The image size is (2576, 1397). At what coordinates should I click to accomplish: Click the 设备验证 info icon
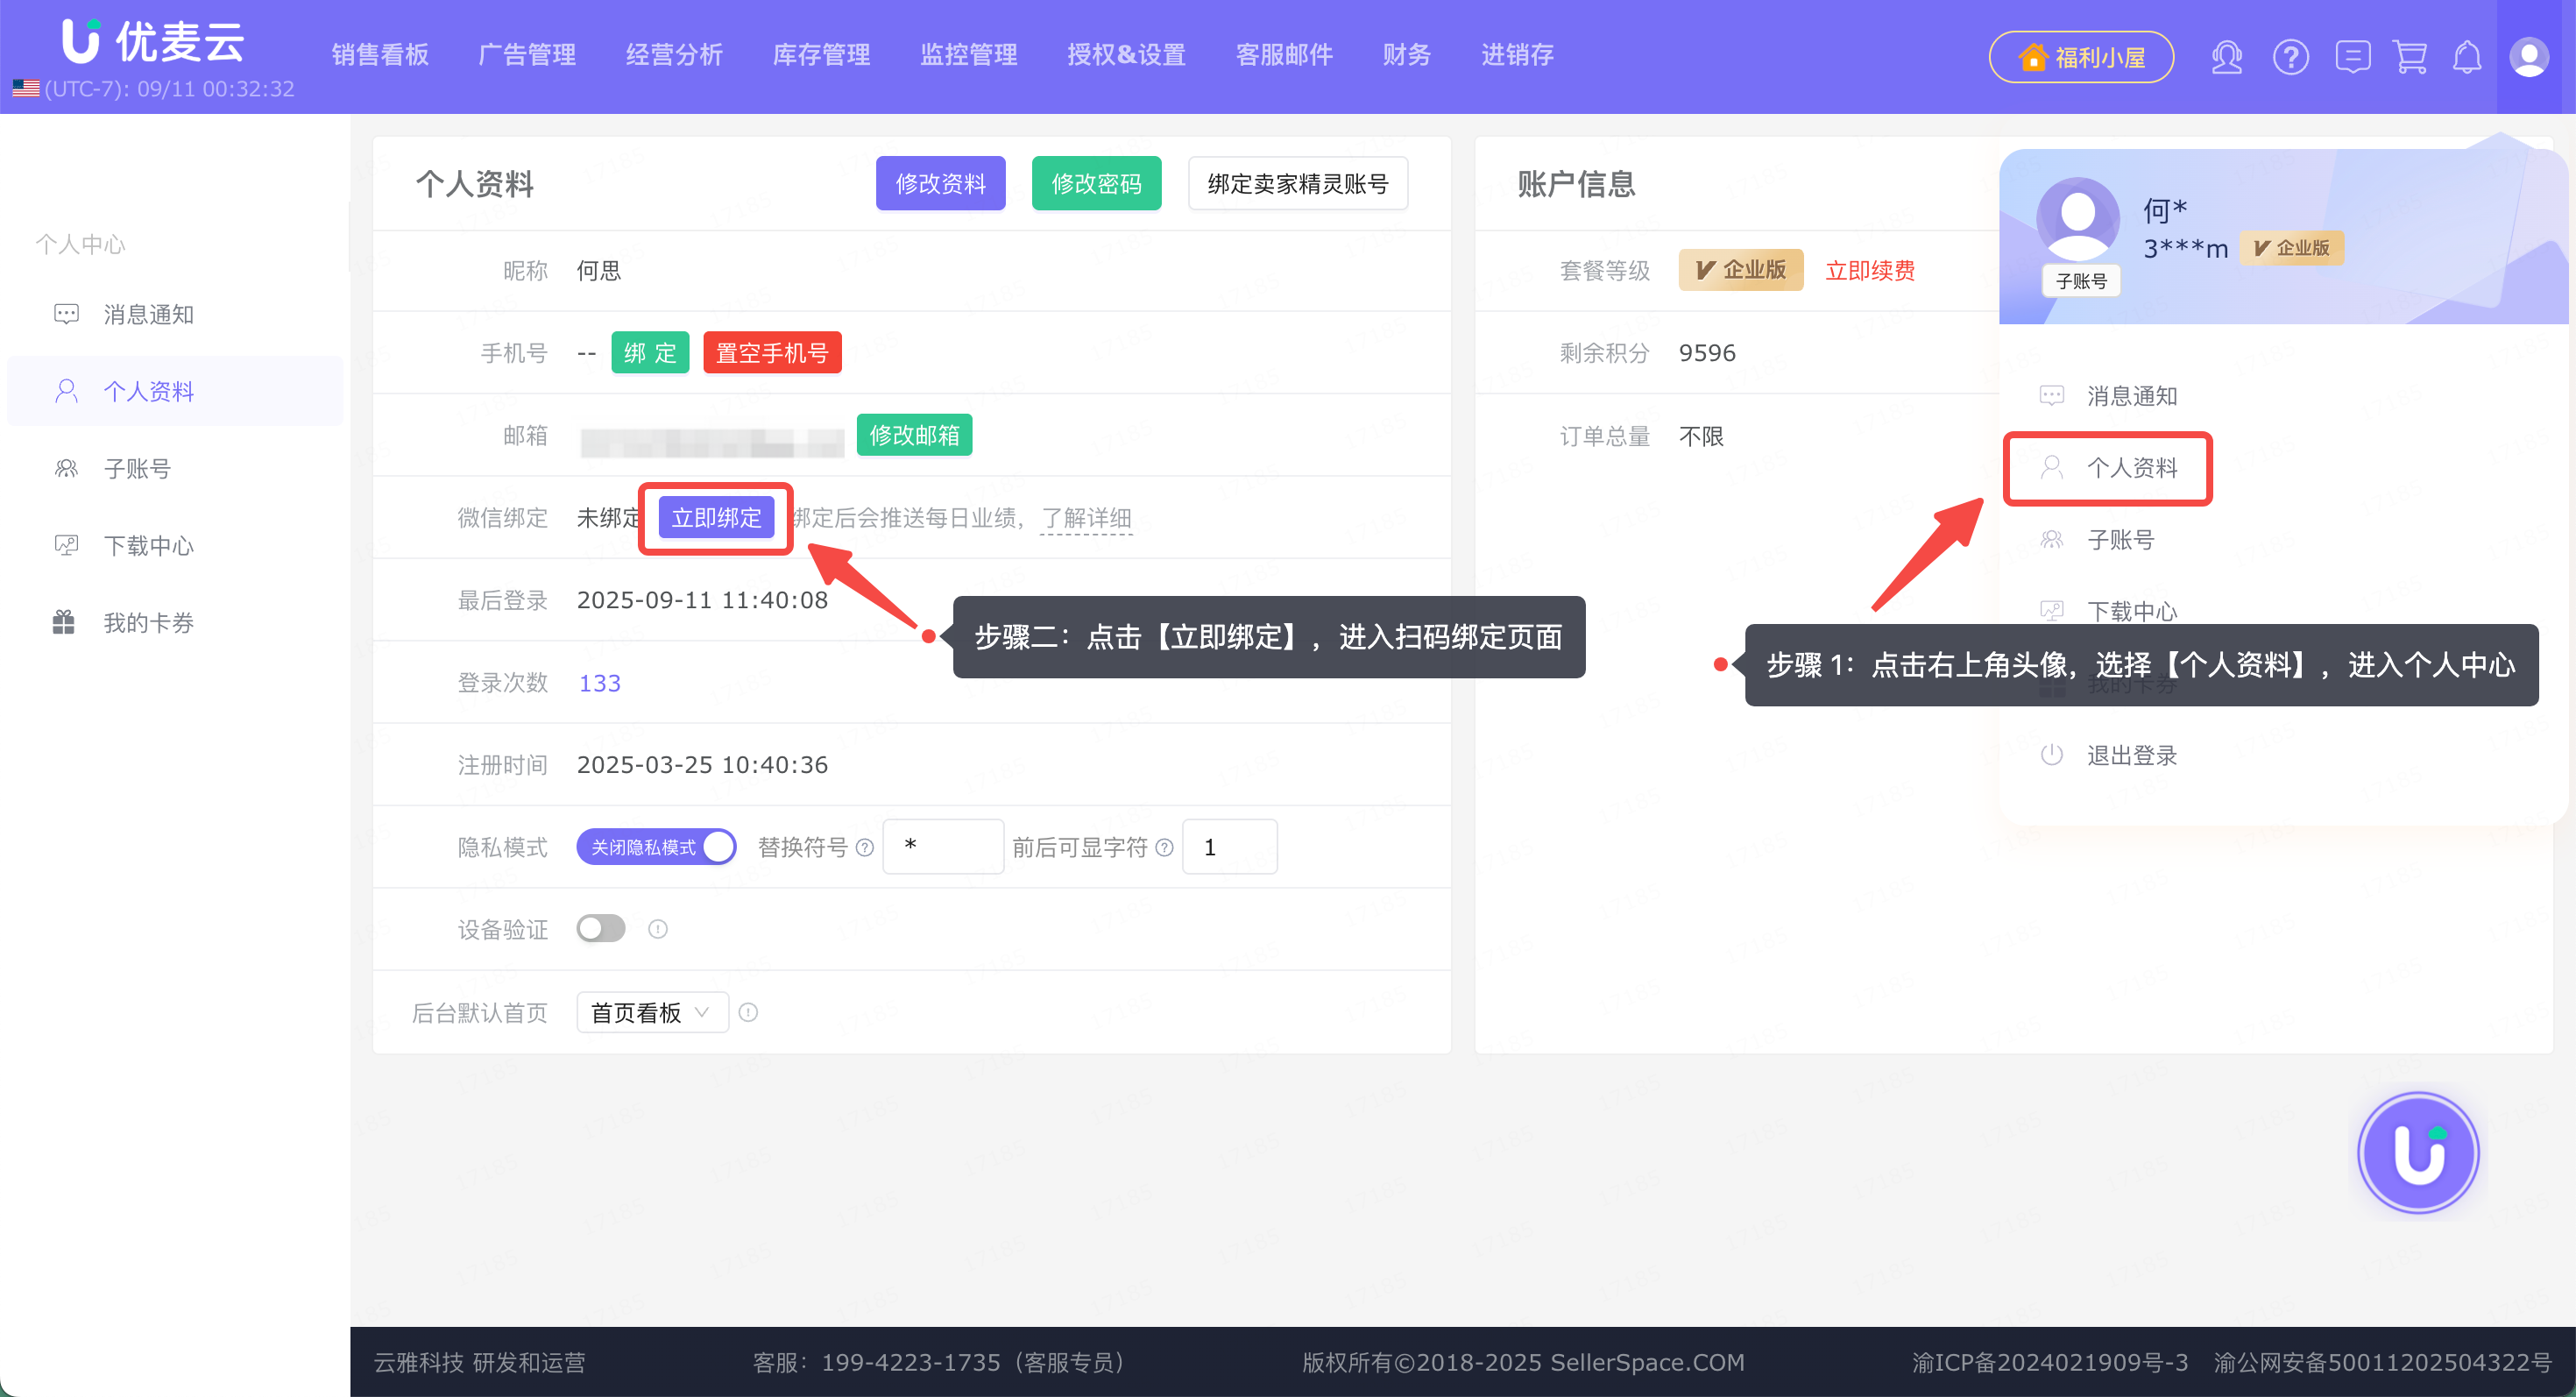pyautogui.click(x=657, y=929)
